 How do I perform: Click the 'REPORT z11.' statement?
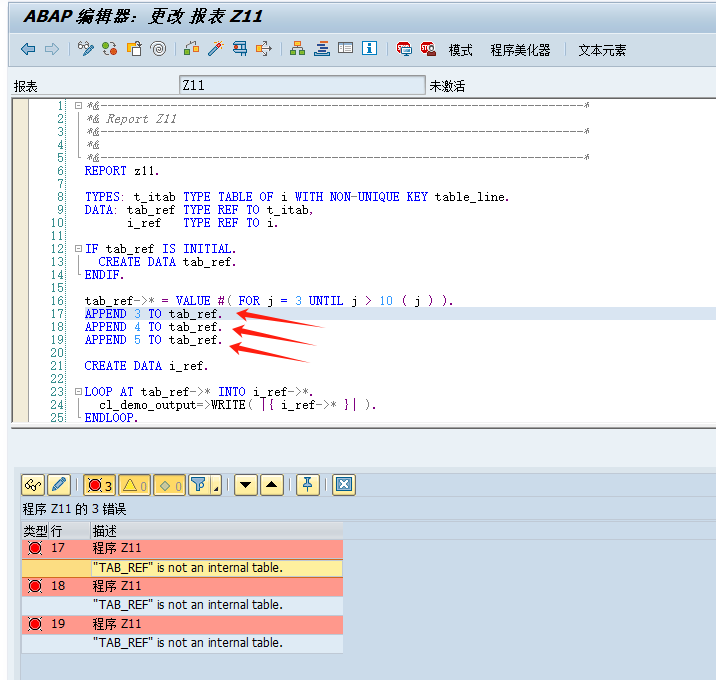pyautogui.click(x=122, y=171)
